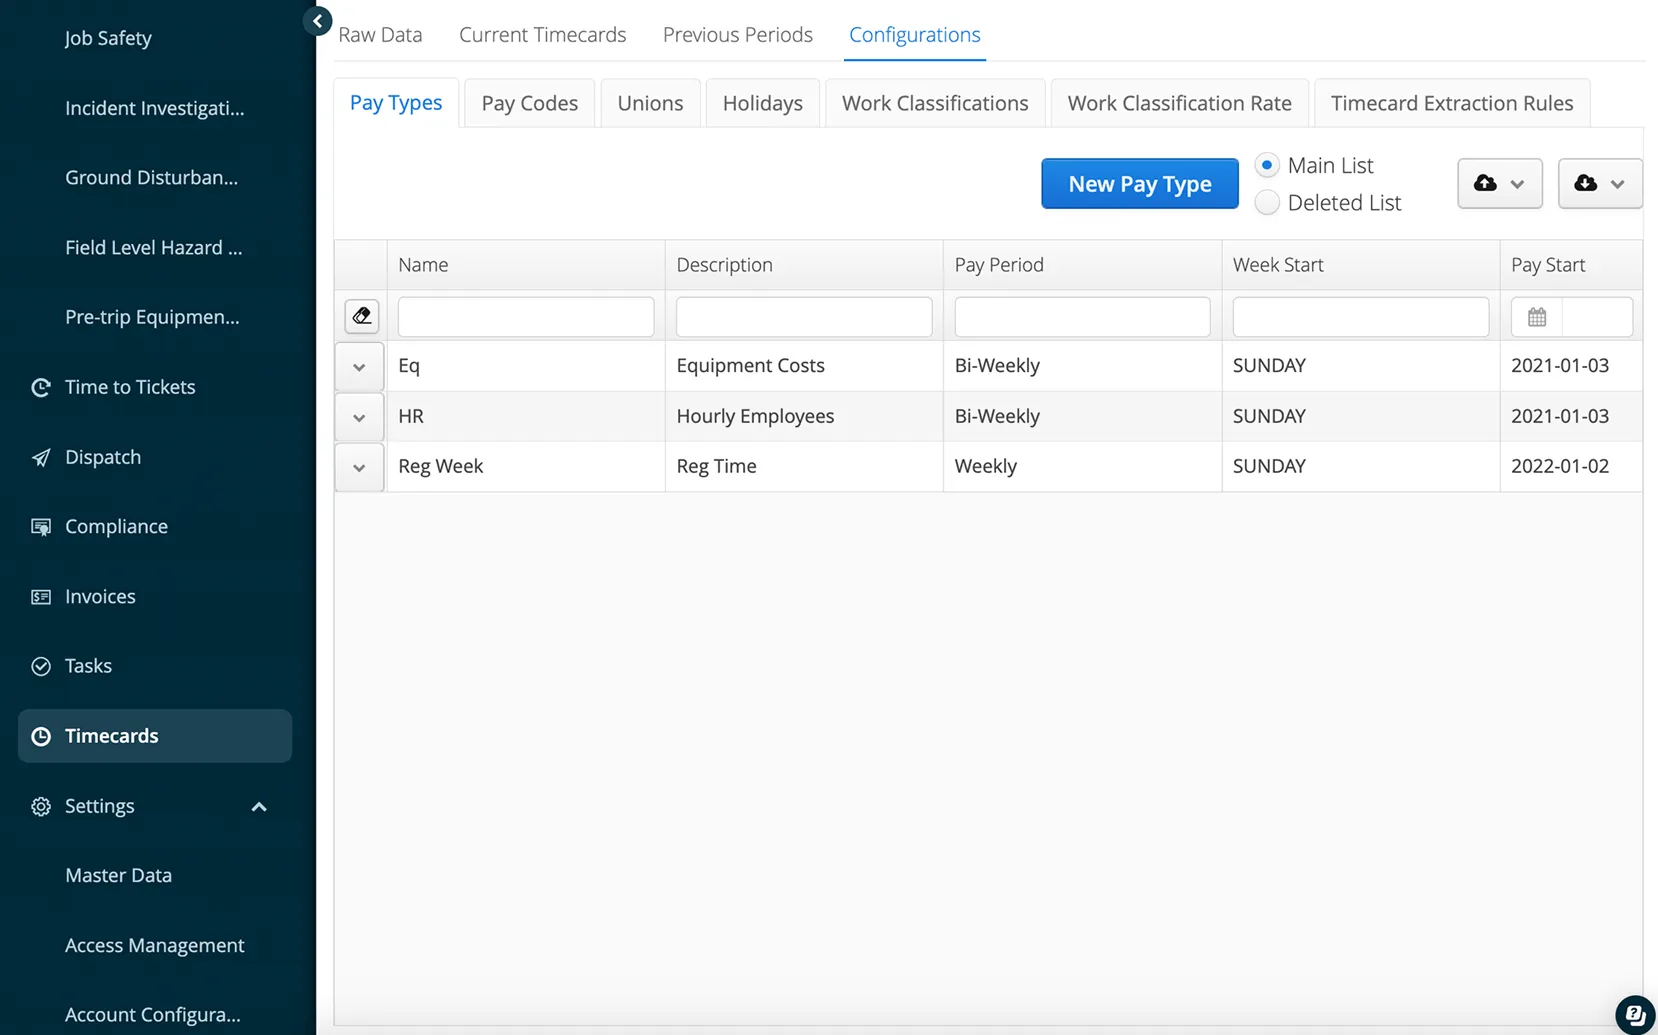Select the Deleted List radio button
This screenshot has height=1035, width=1658.
(x=1267, y=202)
